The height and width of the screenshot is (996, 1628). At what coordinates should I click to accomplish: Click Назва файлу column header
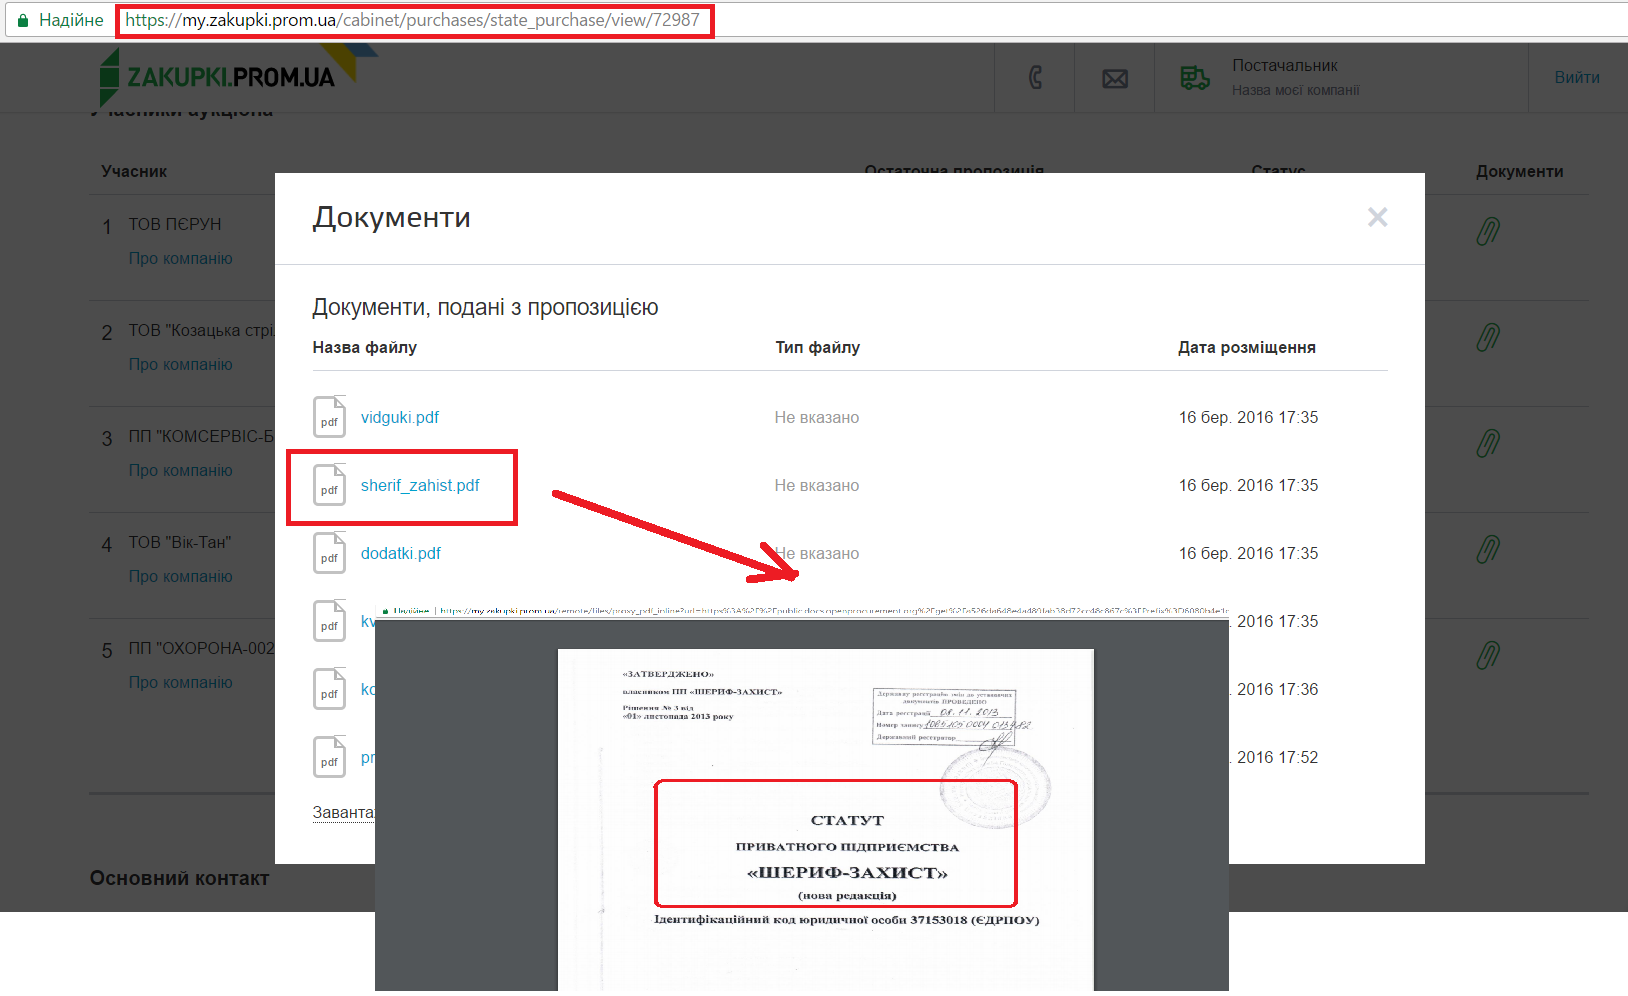(x=364, y=347)
